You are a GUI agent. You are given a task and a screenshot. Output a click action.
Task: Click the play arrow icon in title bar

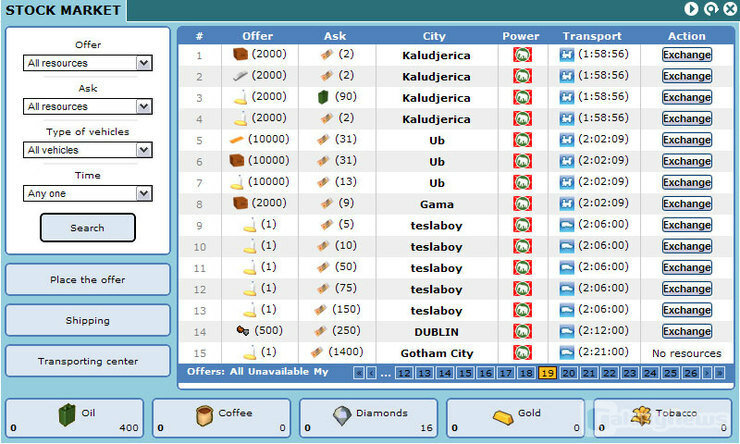[x=691, y=8]
